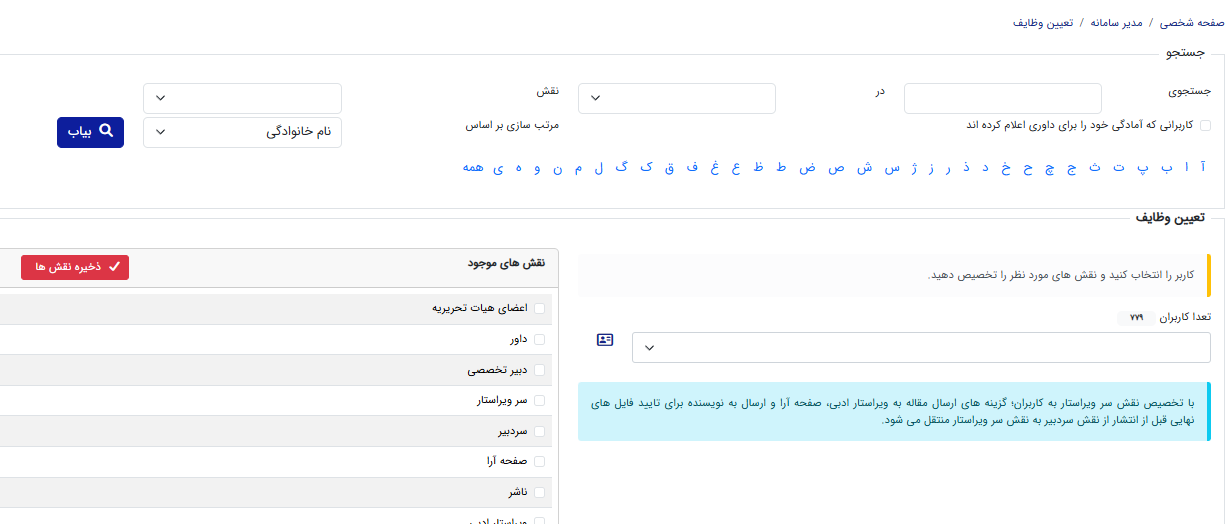
Task: Show all users with همه link
Action: (473, 168)
